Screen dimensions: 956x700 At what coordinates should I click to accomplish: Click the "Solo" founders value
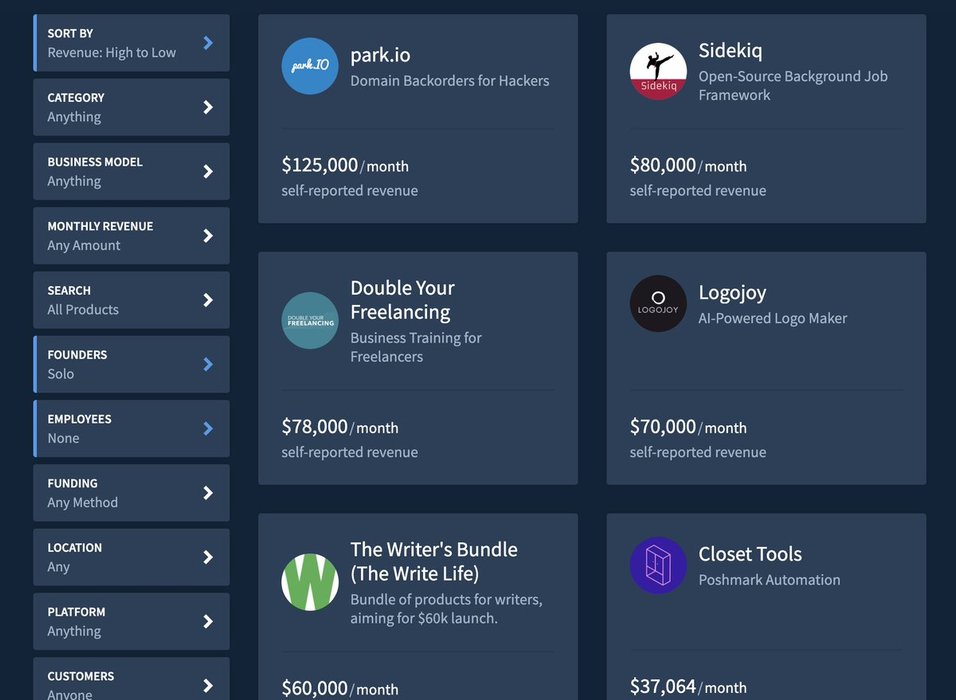point(60,374)
